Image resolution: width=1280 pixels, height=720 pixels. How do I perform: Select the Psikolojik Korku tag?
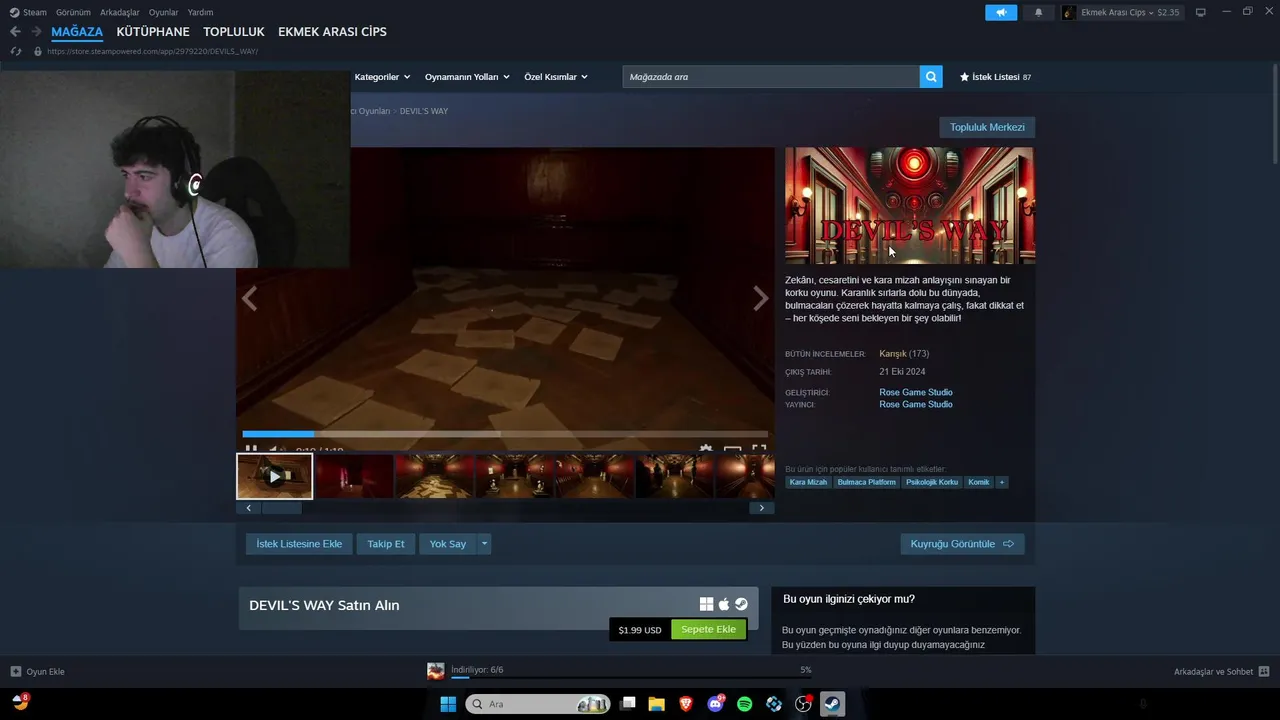coord(932,482)
